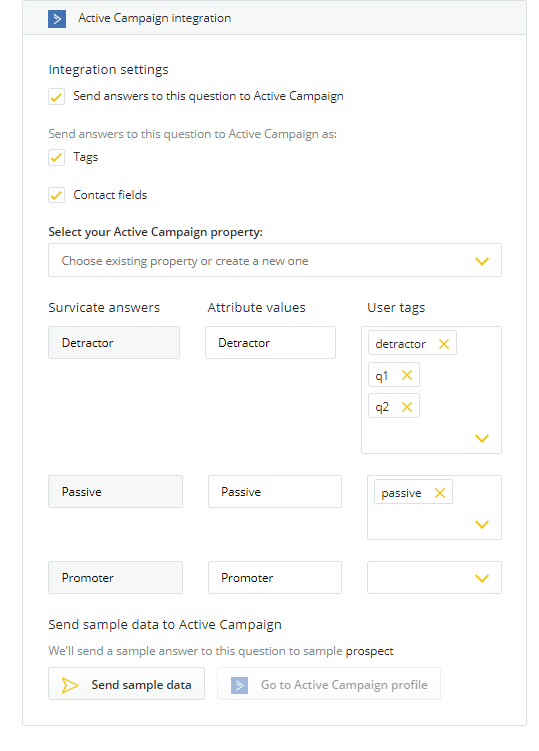
Task: Remove the passive tag
Action: [440, 493]
